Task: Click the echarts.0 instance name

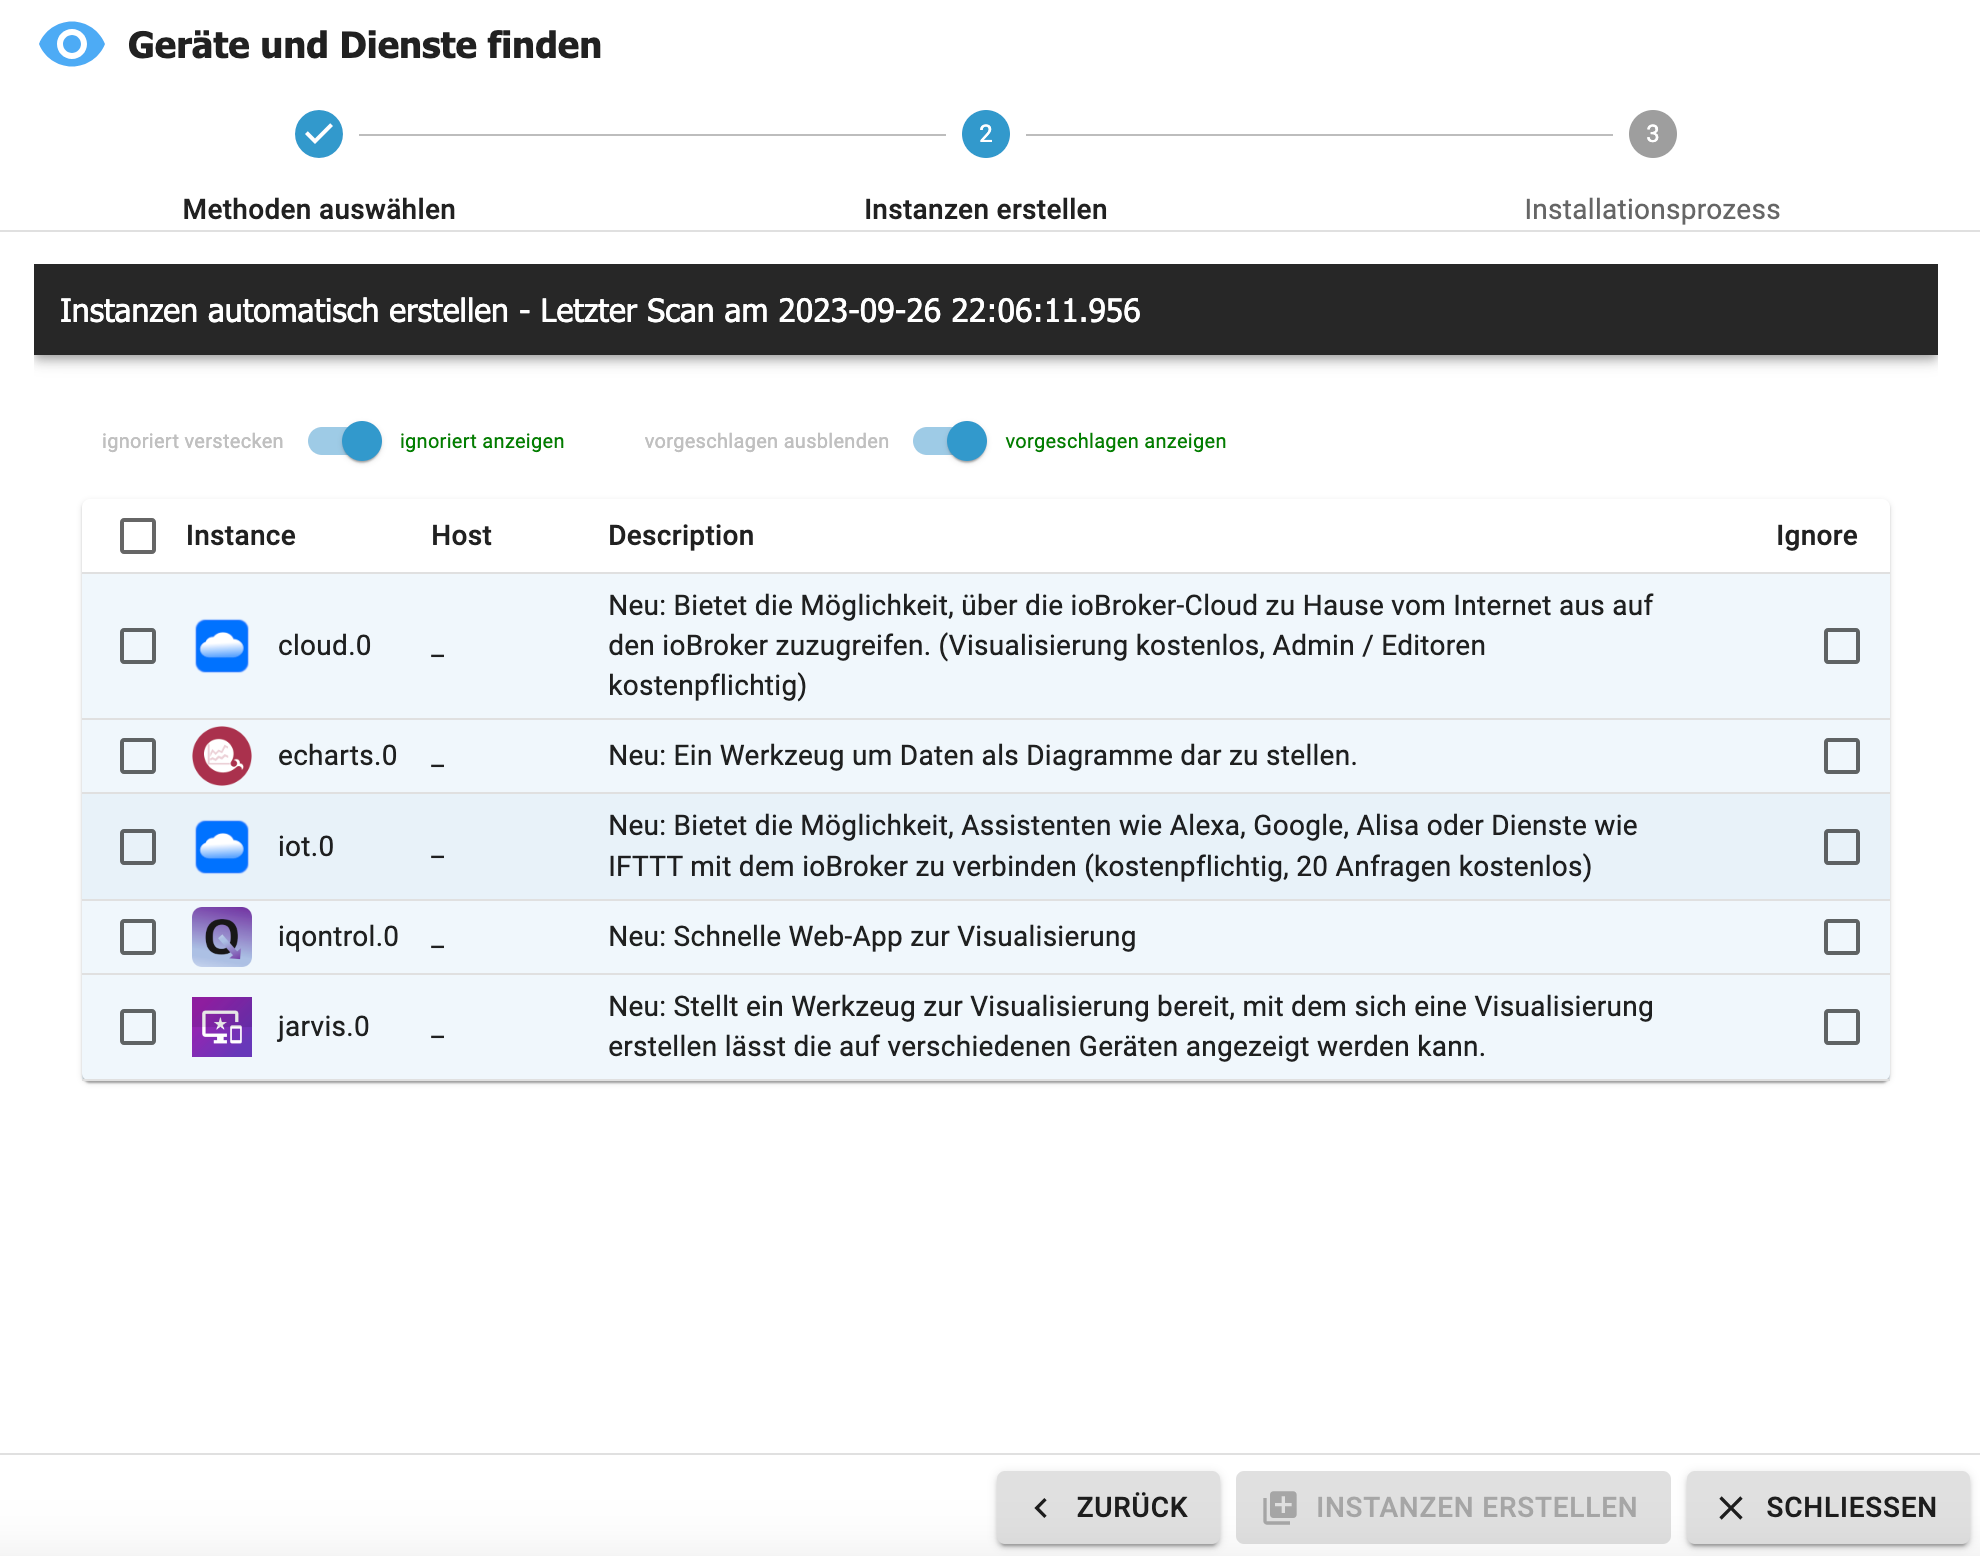Action: [337, 756]
